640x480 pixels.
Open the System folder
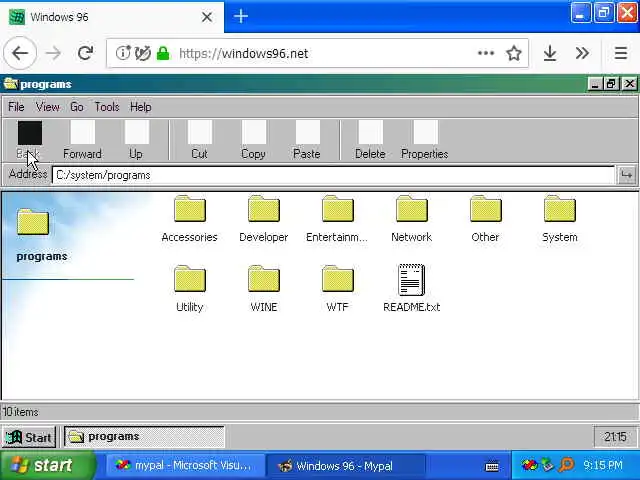pos(560,219)
